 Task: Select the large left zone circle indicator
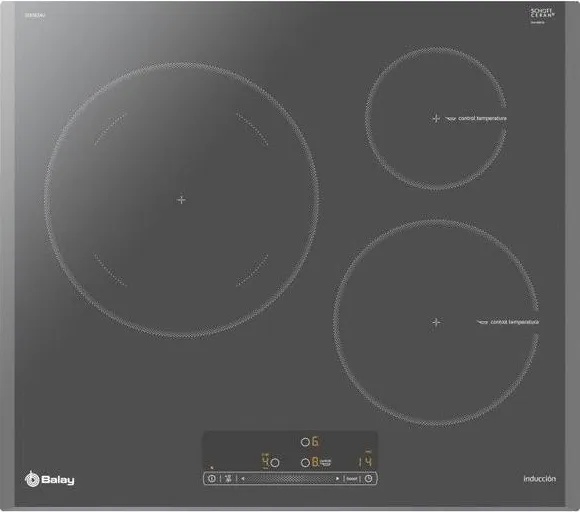coord(275,462)
